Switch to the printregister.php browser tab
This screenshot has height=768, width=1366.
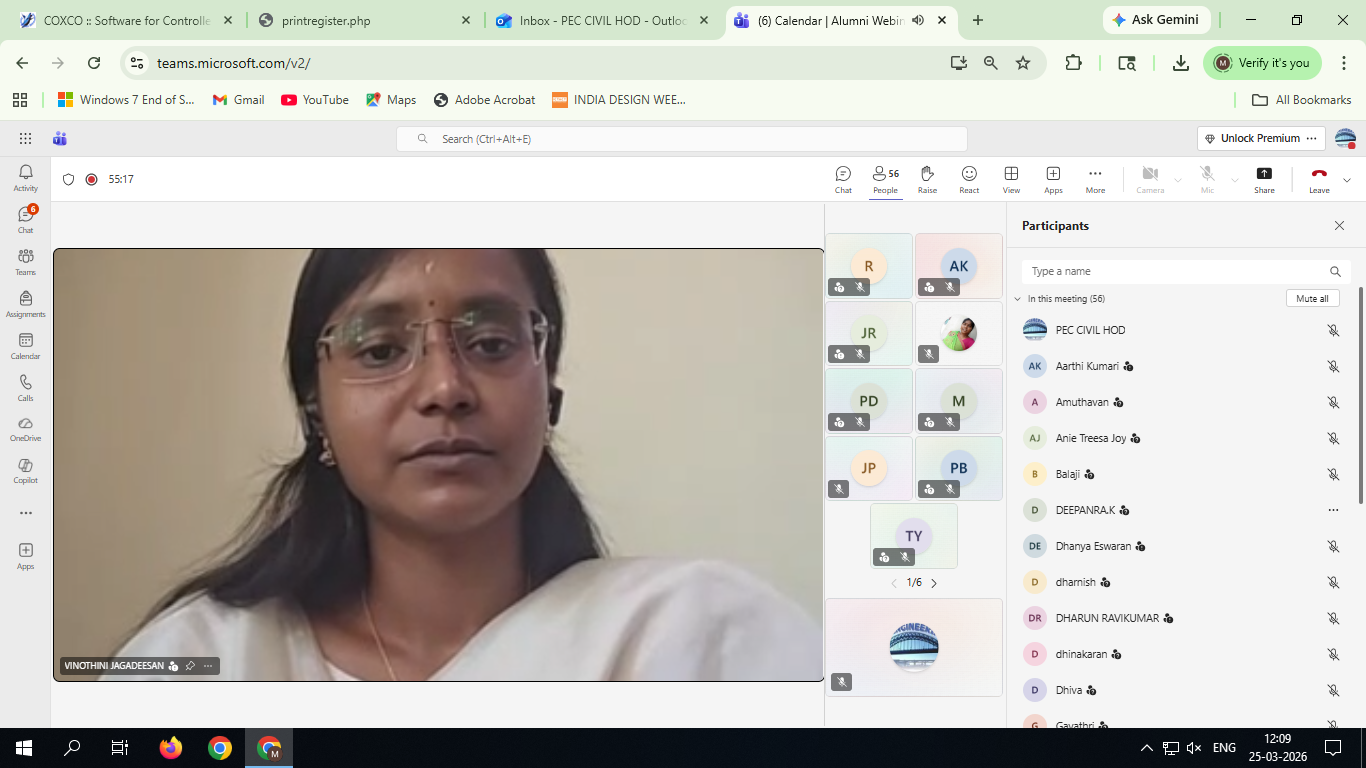click(x=365, y=20)
